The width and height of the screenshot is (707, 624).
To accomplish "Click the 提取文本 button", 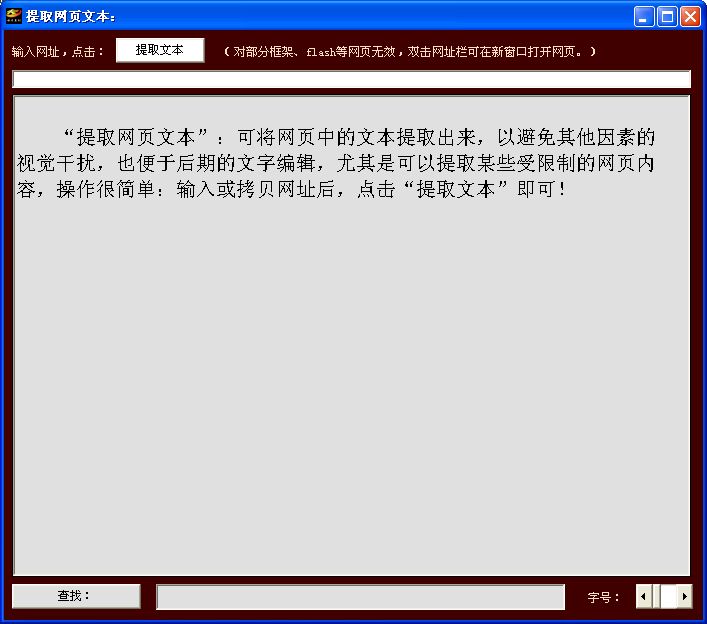I will click(160, 50).
